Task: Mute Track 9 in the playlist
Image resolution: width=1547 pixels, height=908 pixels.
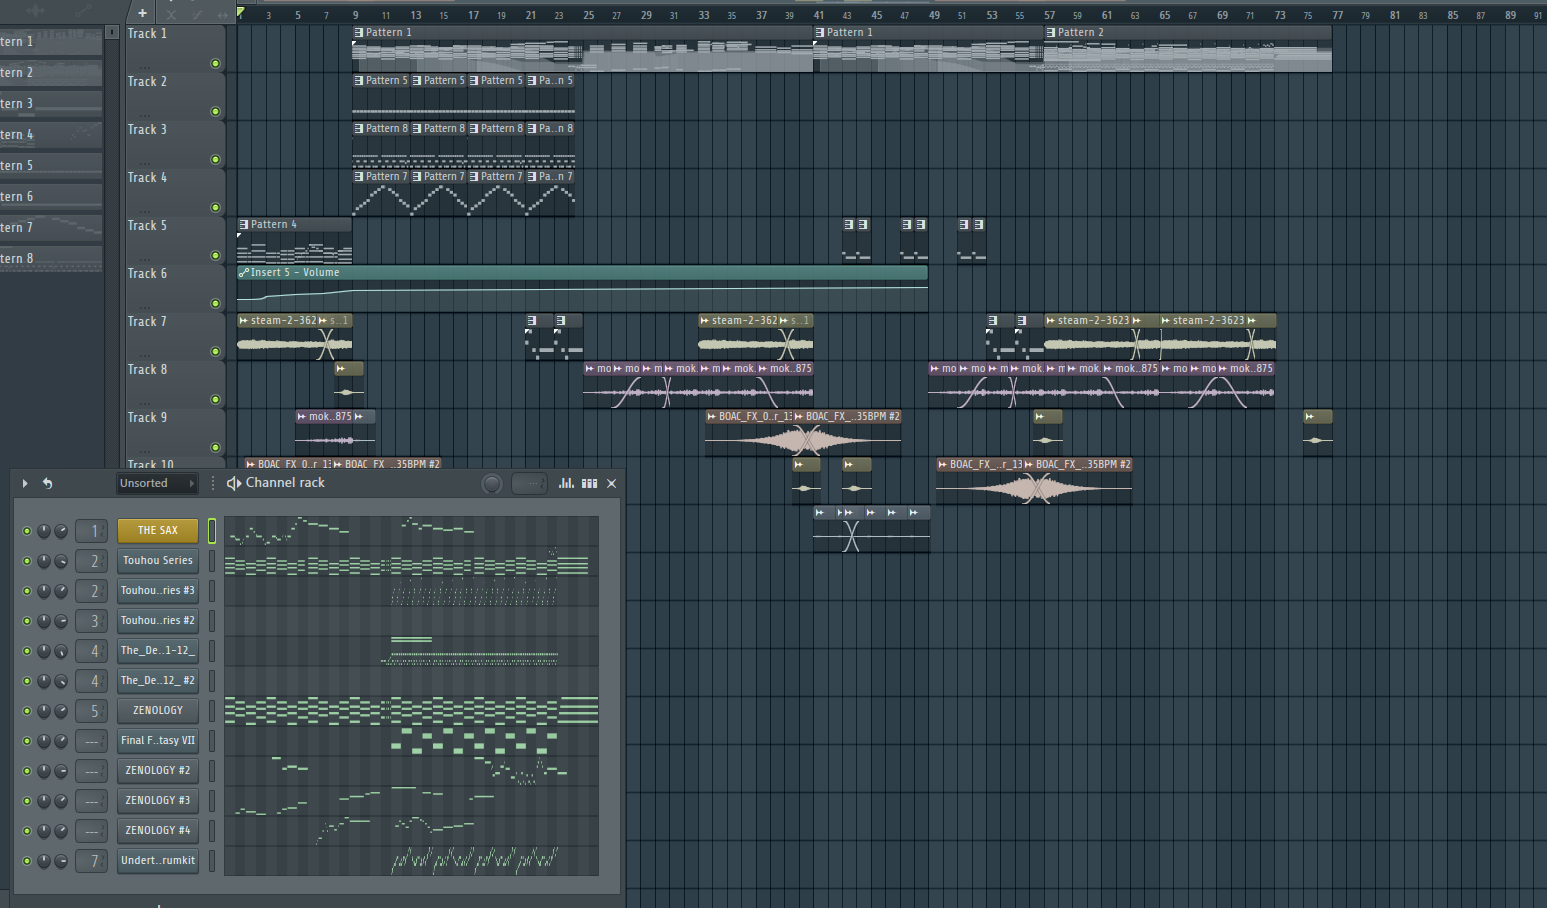Action: pos(215,447)
